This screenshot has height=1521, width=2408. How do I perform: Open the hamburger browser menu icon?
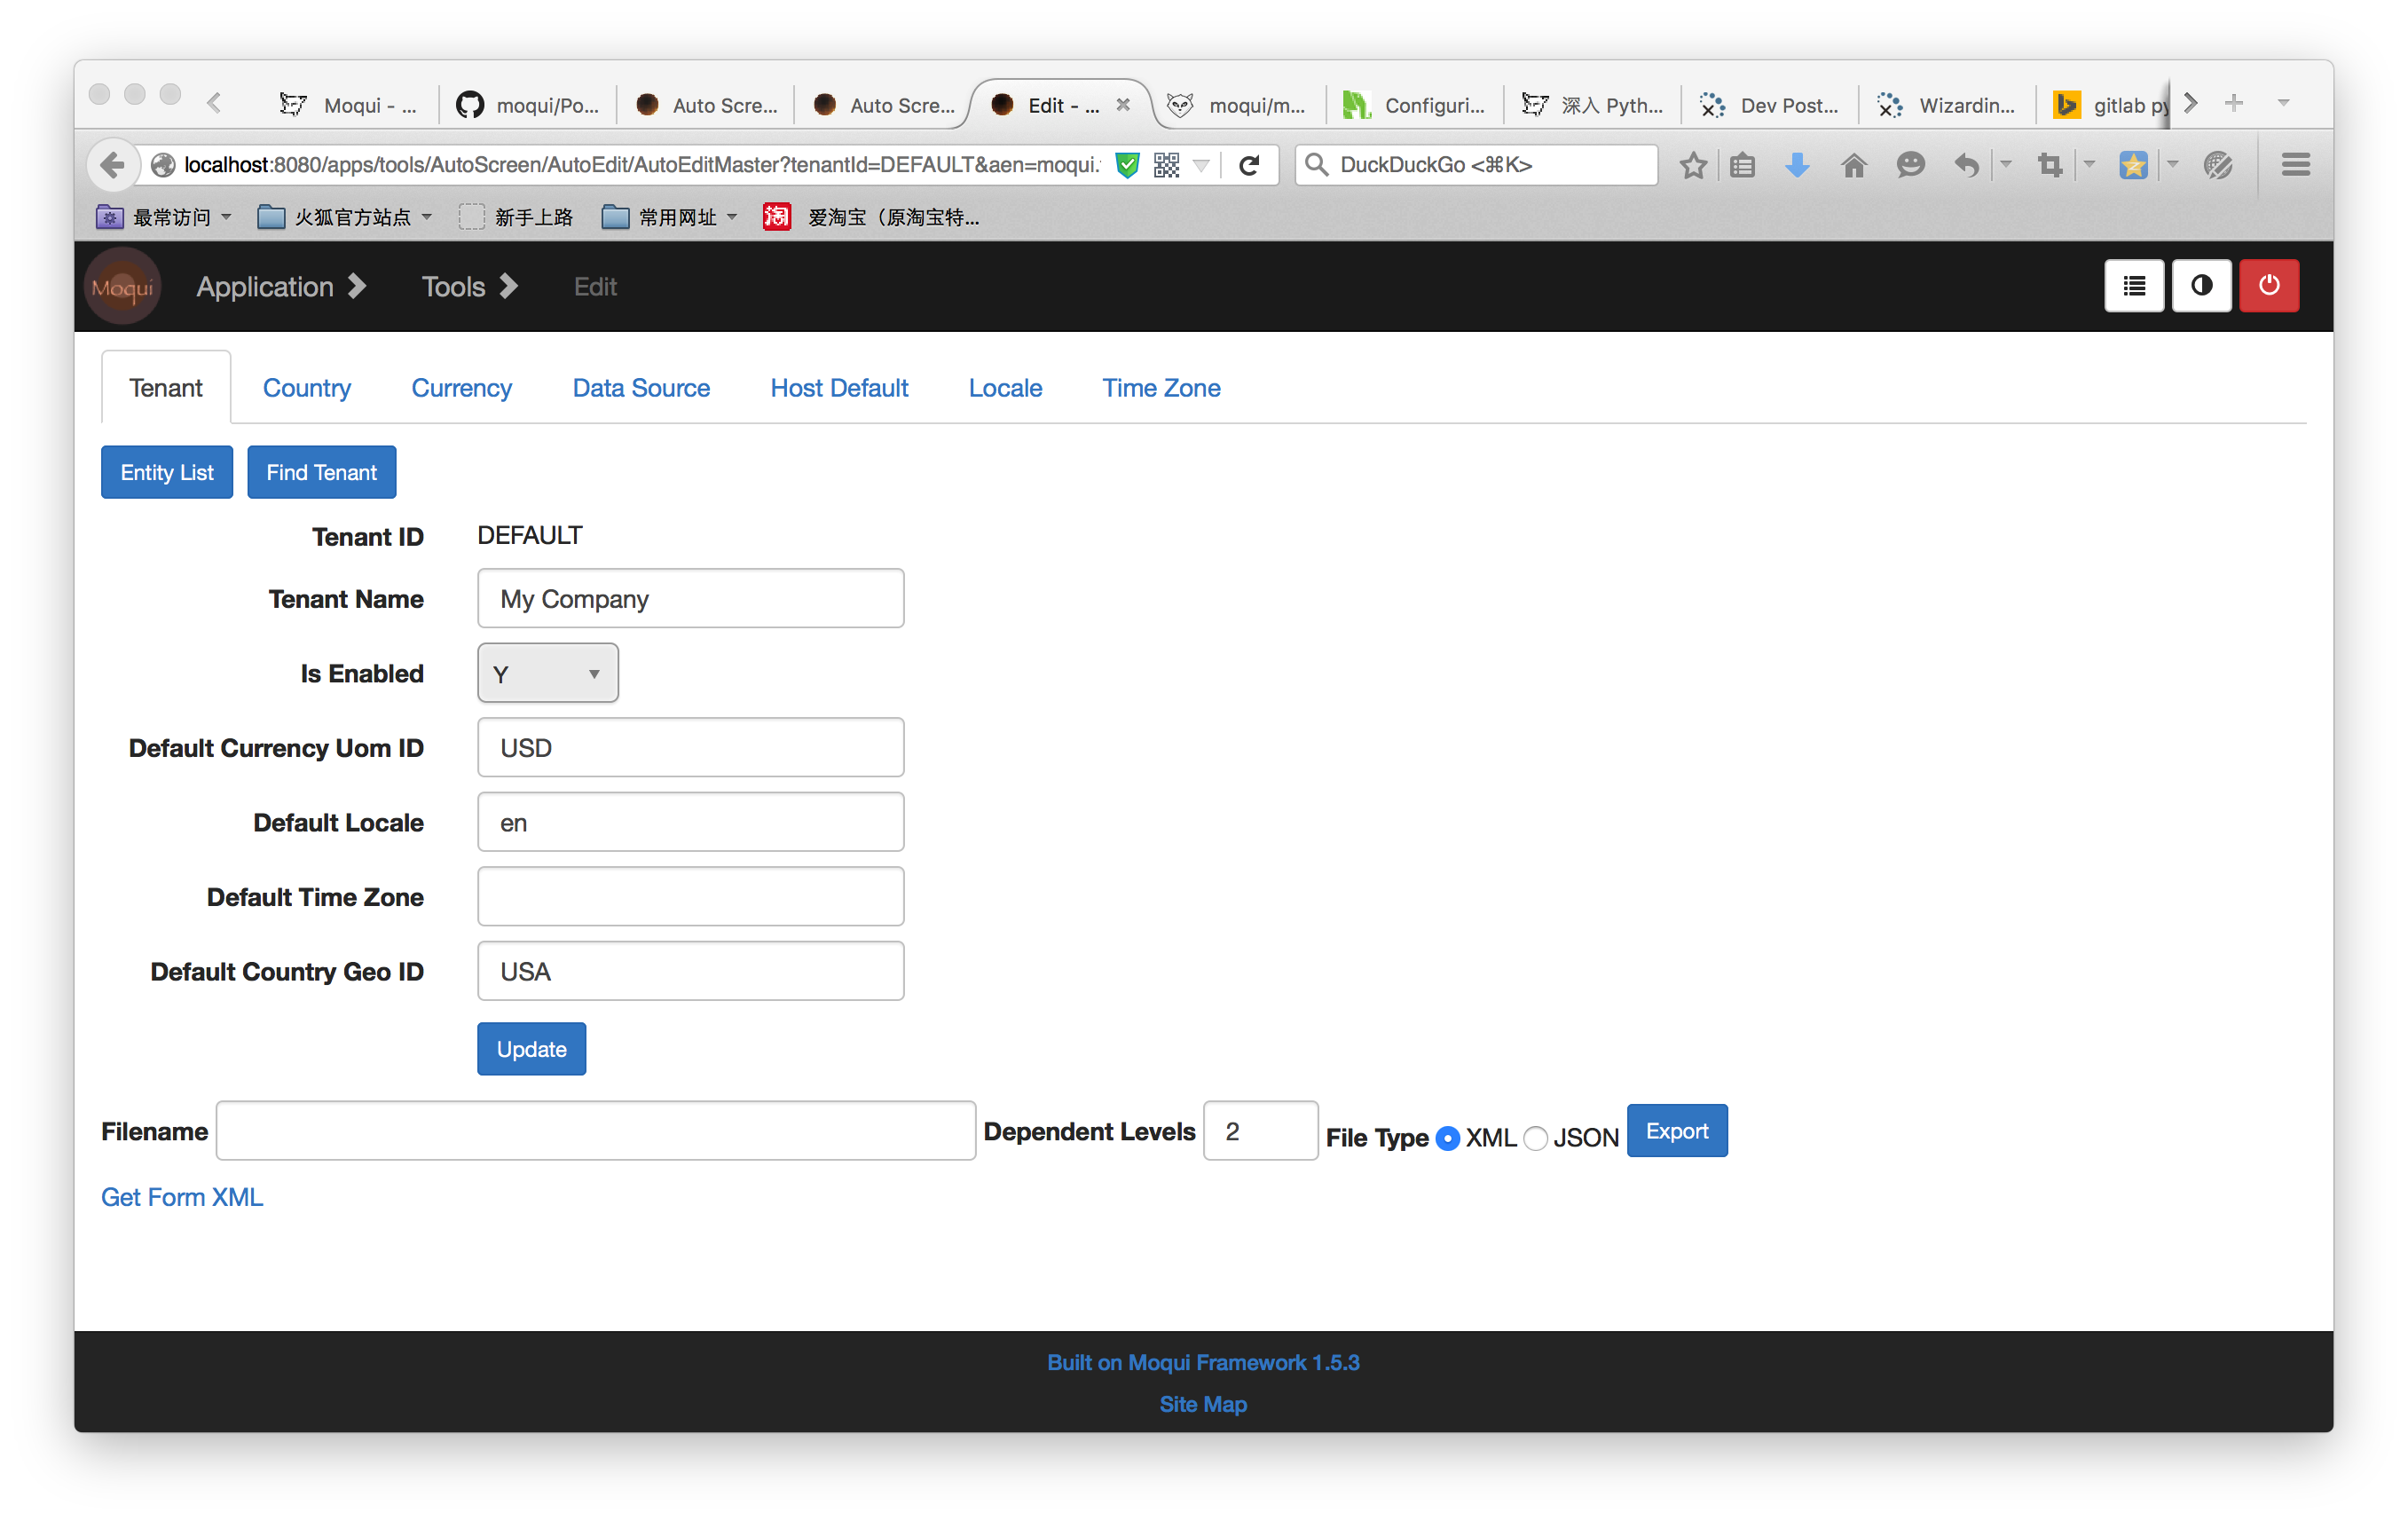[2295, 165]
